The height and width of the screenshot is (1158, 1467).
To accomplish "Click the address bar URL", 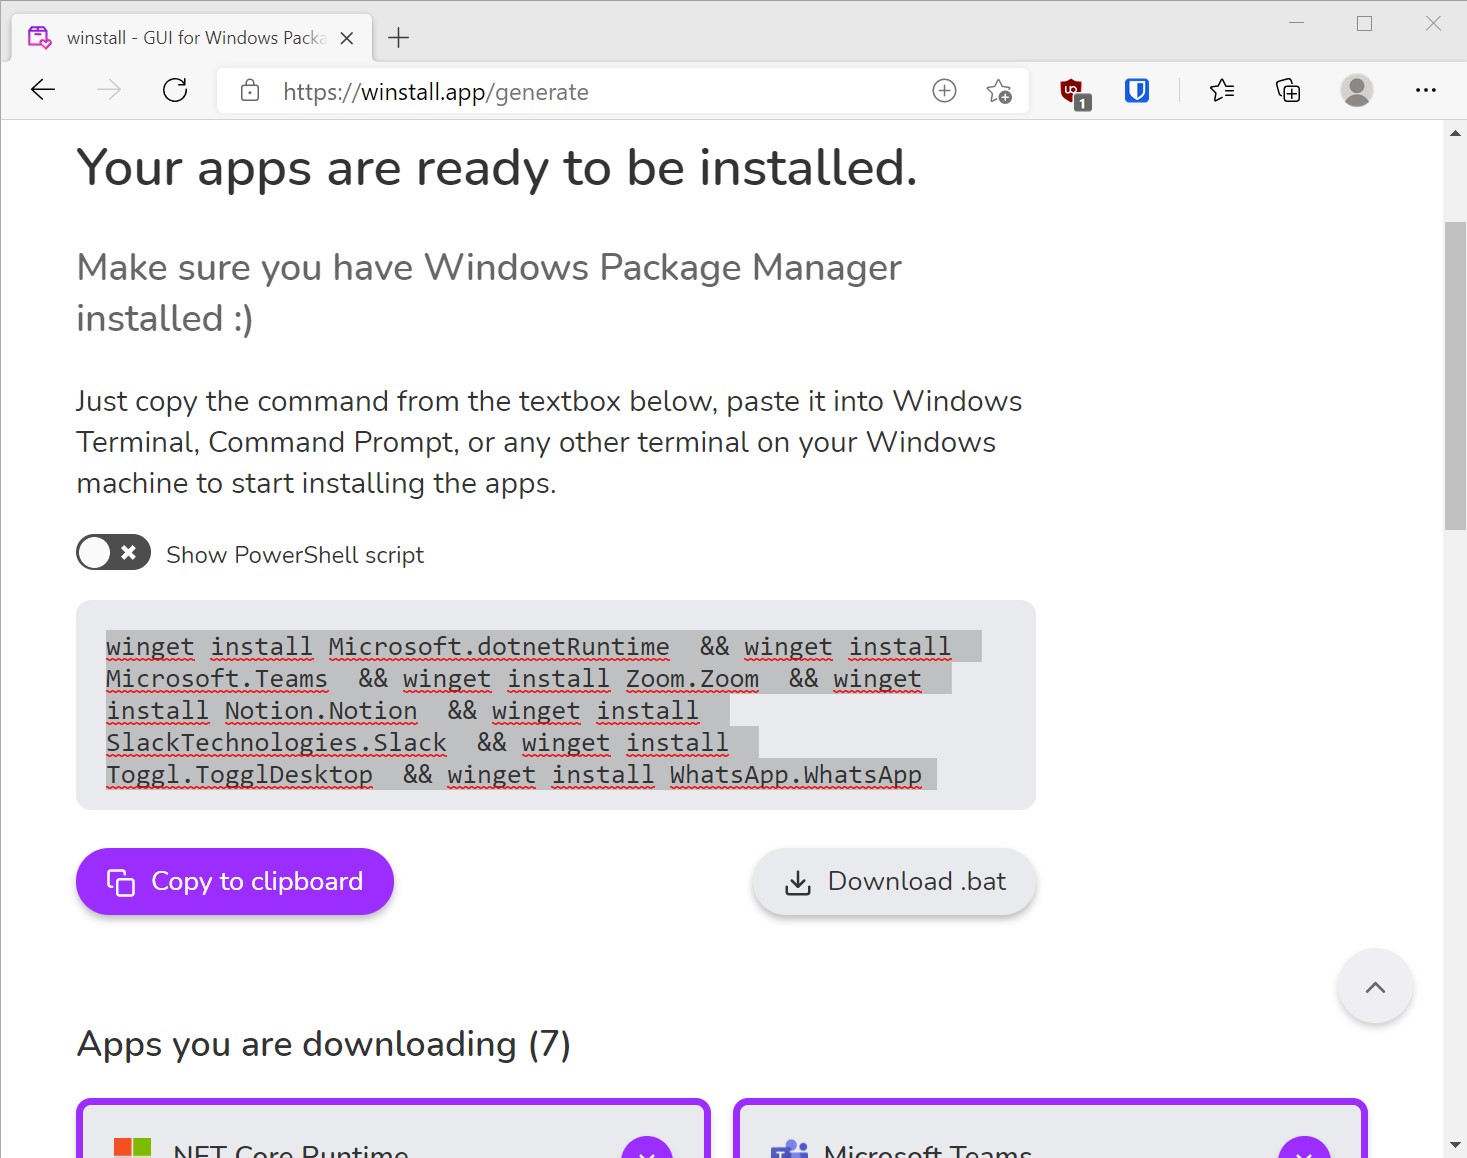I will (435, 92).
